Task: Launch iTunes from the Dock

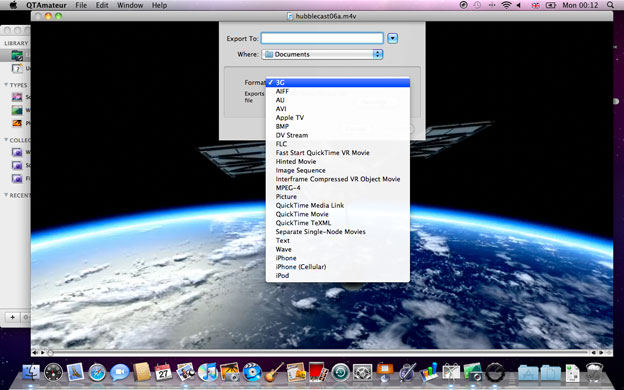Action: [x=208, y=373]
